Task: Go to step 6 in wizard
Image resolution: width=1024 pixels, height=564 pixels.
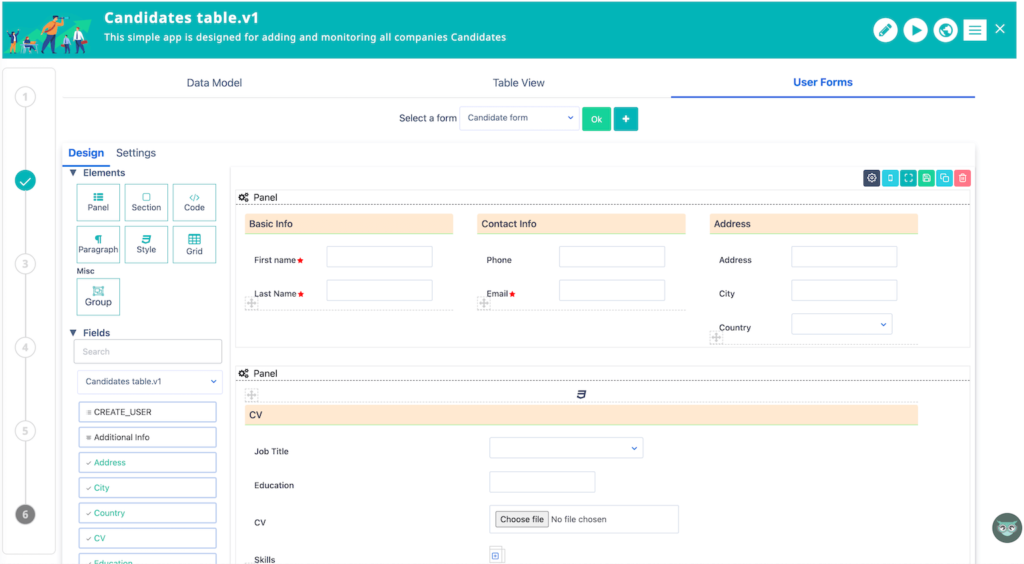Action: (x=25, y=514)
